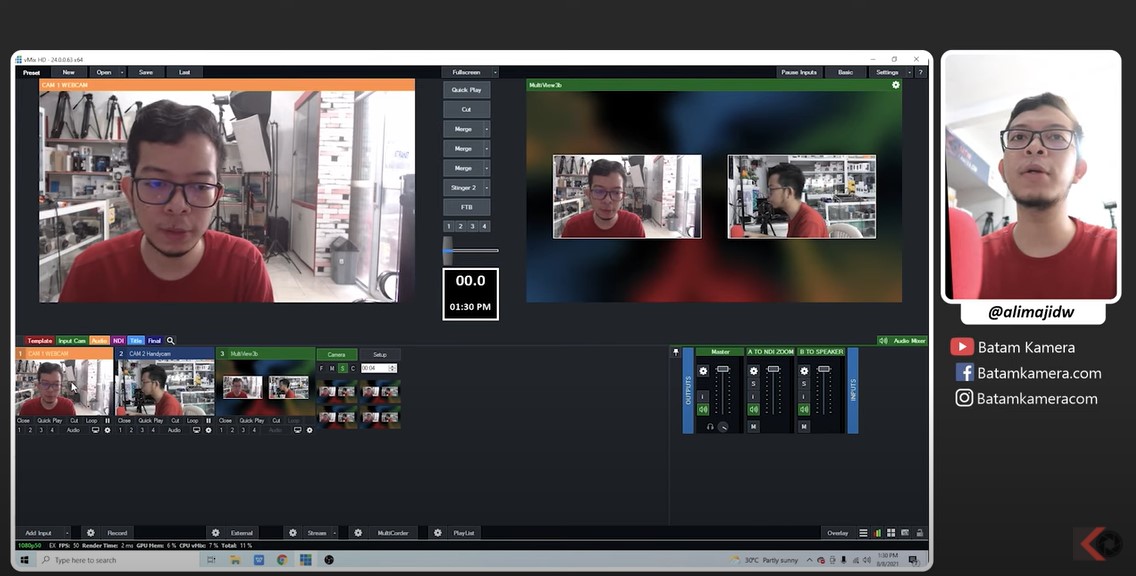
Task: Open Stream settings gear icon
Action: coord(293,533)
